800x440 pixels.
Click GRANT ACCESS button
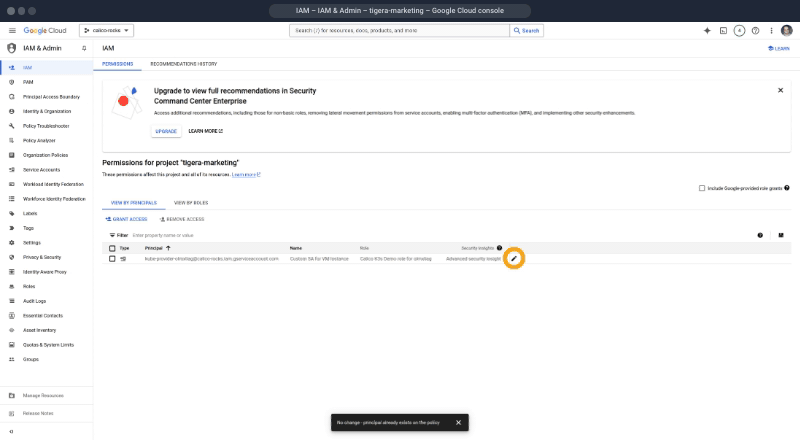tap(126, 219)
